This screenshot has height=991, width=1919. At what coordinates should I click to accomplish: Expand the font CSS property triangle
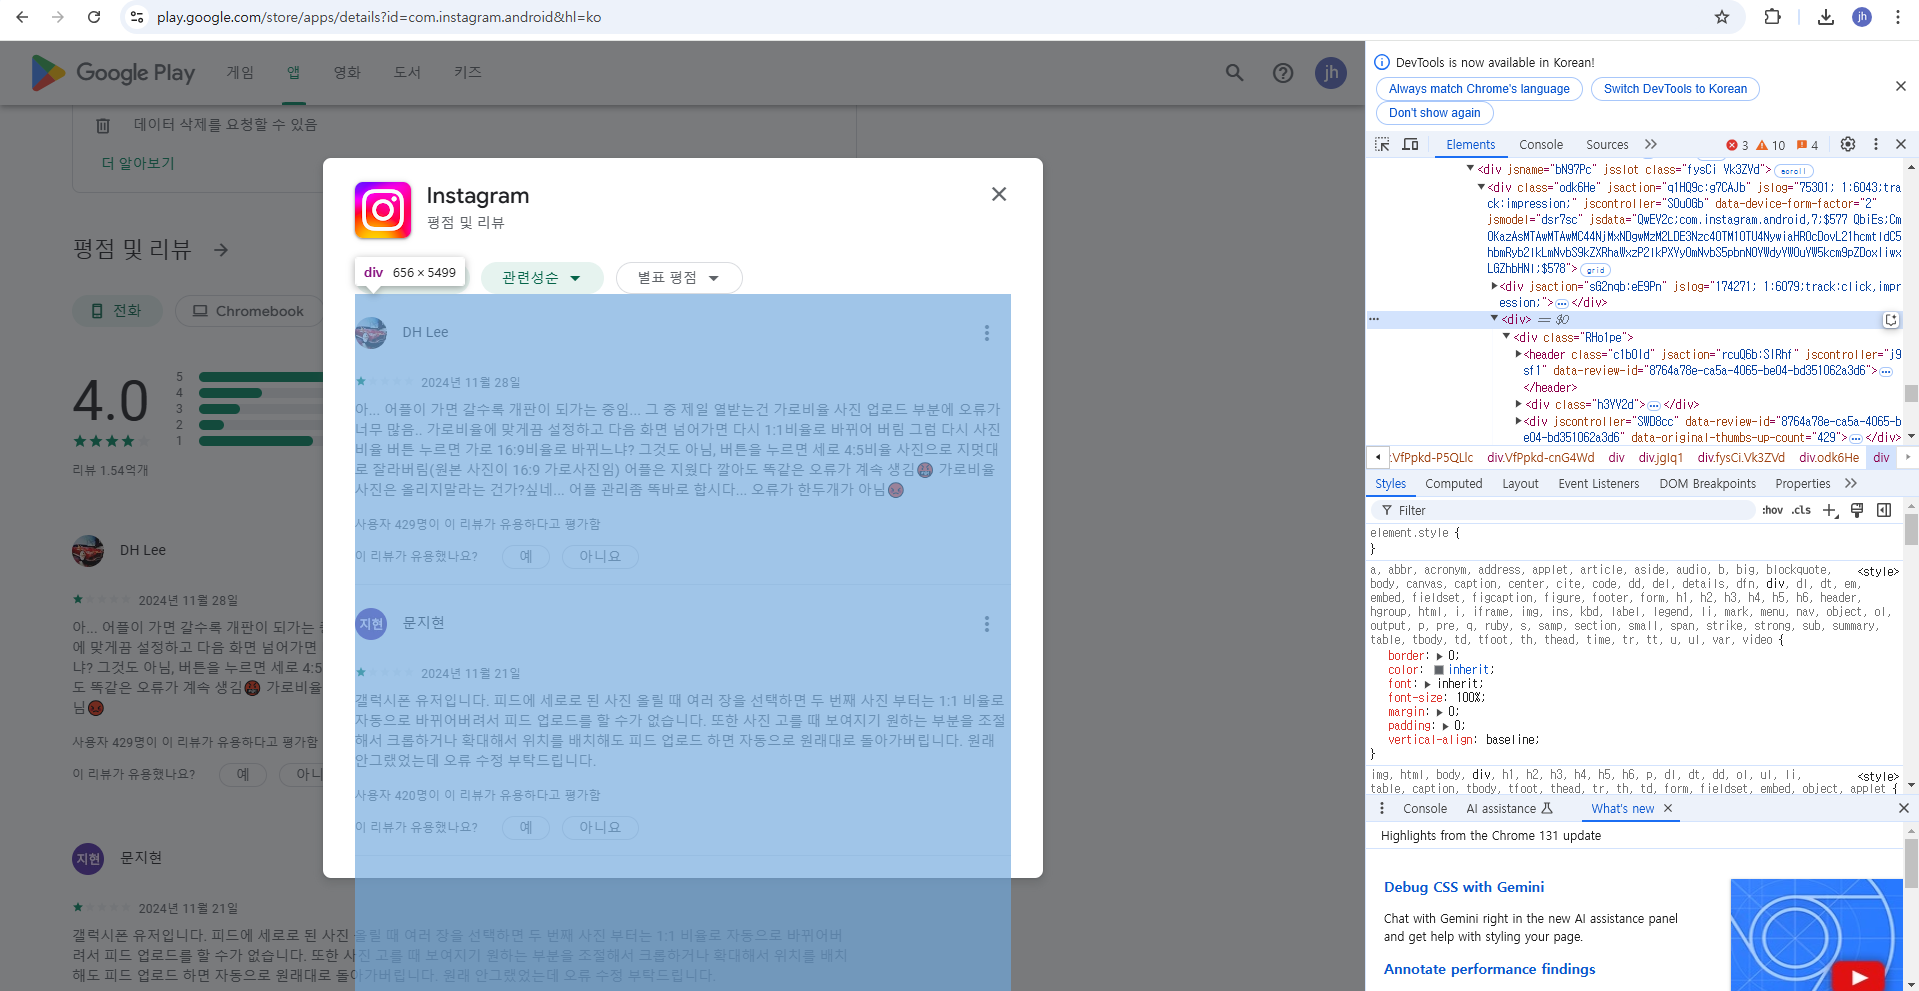coord(1428,685)
